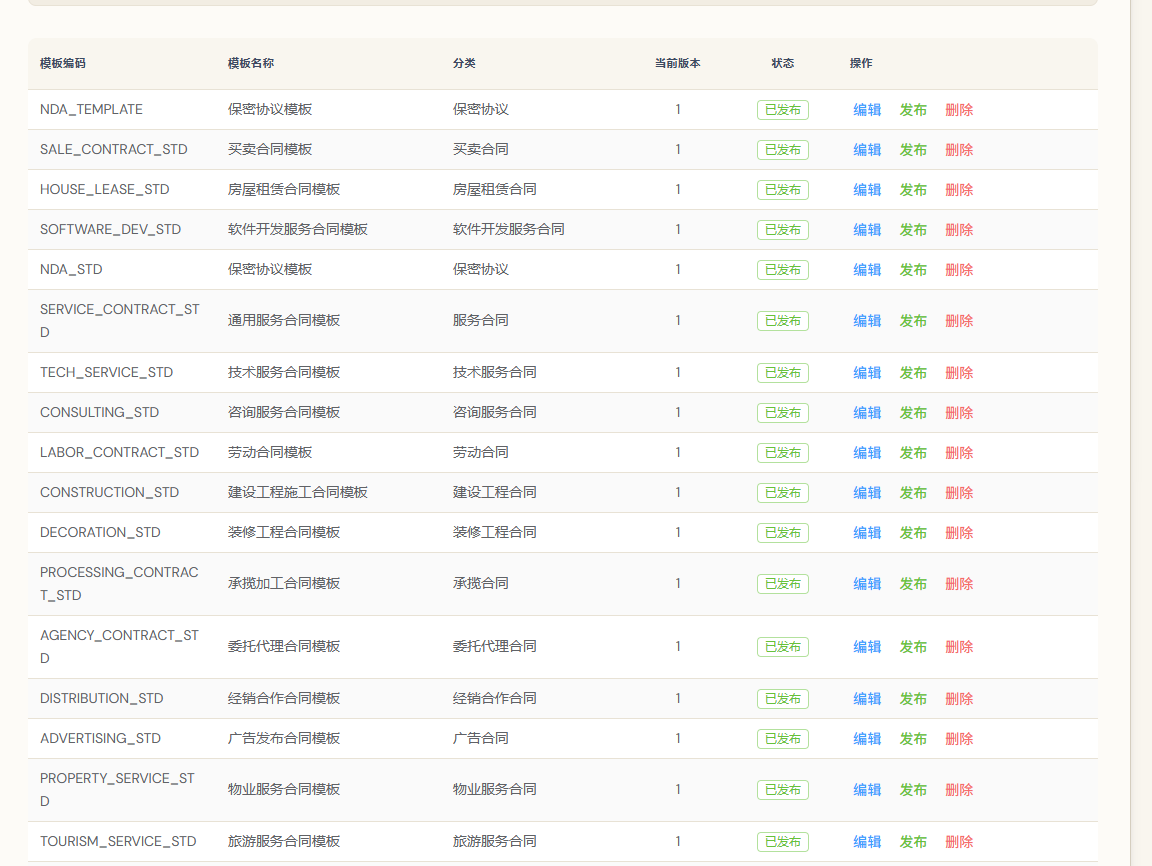
Task: Click the 当前版本 column header
Action: tap(678, 63)
